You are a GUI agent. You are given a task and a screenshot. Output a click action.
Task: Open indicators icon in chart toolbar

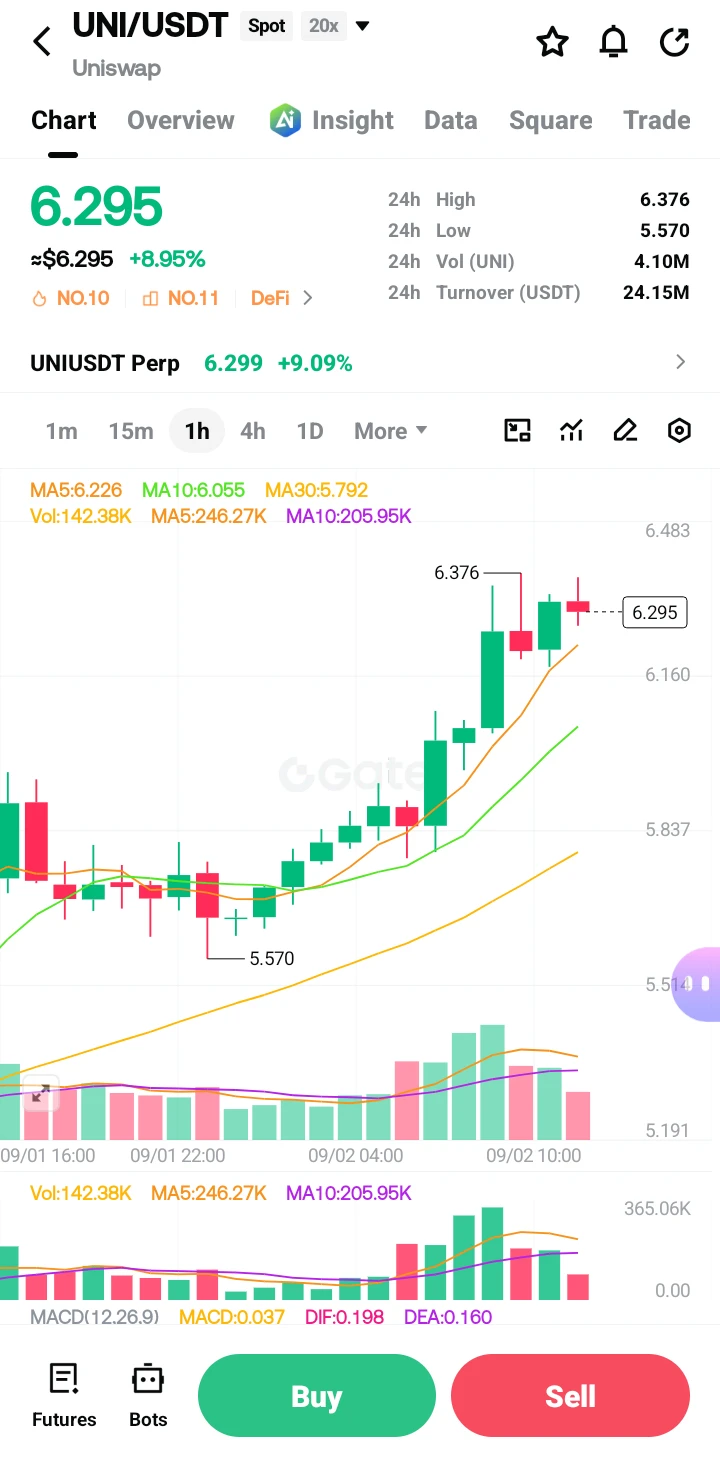571,431
